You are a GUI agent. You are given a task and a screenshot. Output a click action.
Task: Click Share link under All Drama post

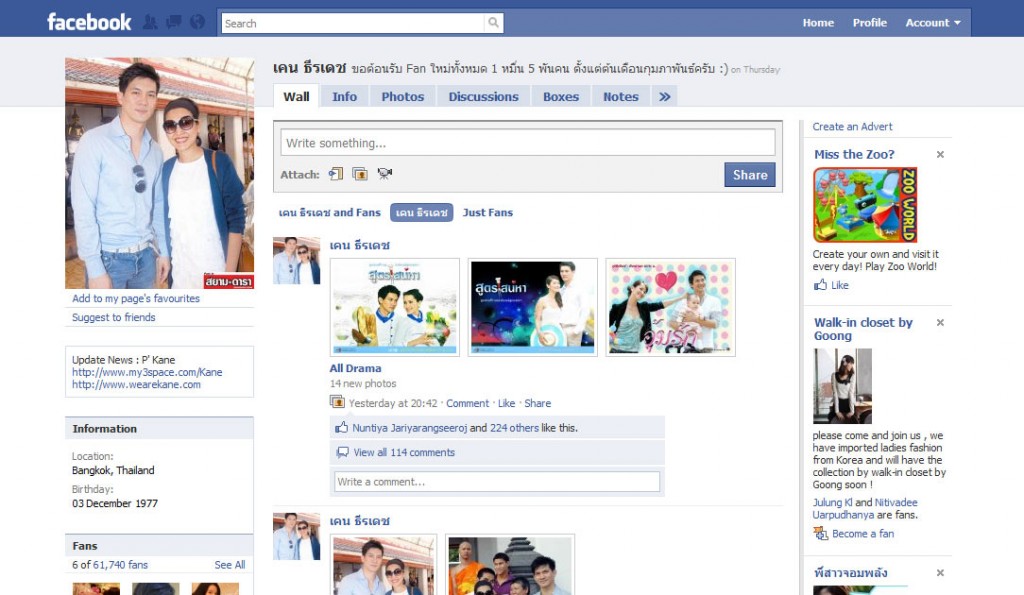click(537, 404)
